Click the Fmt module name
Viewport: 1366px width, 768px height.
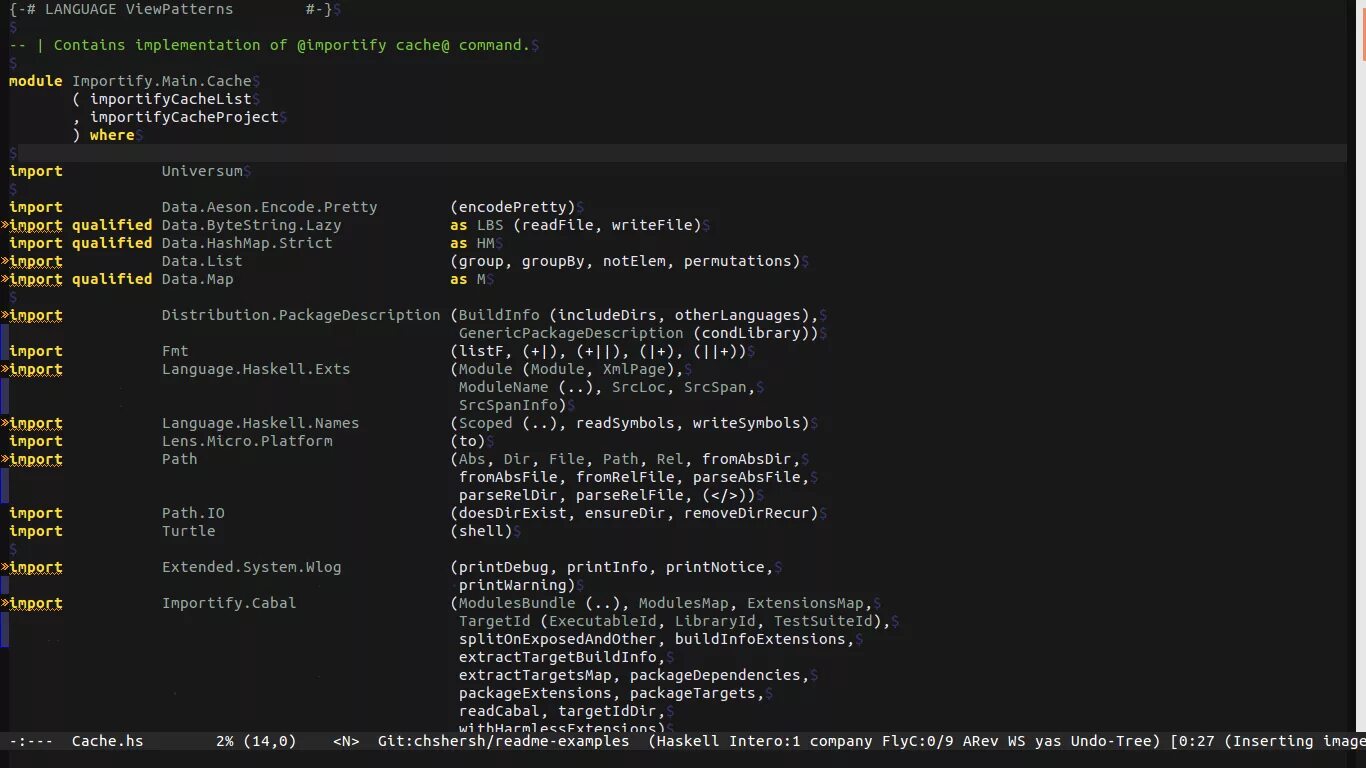click(x=175, y=351)
